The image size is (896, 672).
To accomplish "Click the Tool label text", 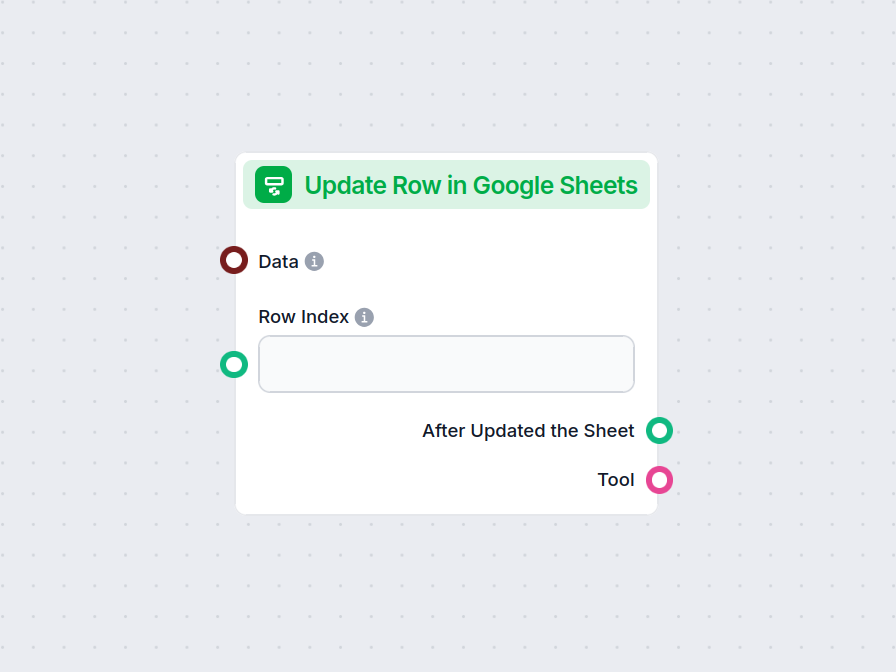I will [x=616, y=480].
